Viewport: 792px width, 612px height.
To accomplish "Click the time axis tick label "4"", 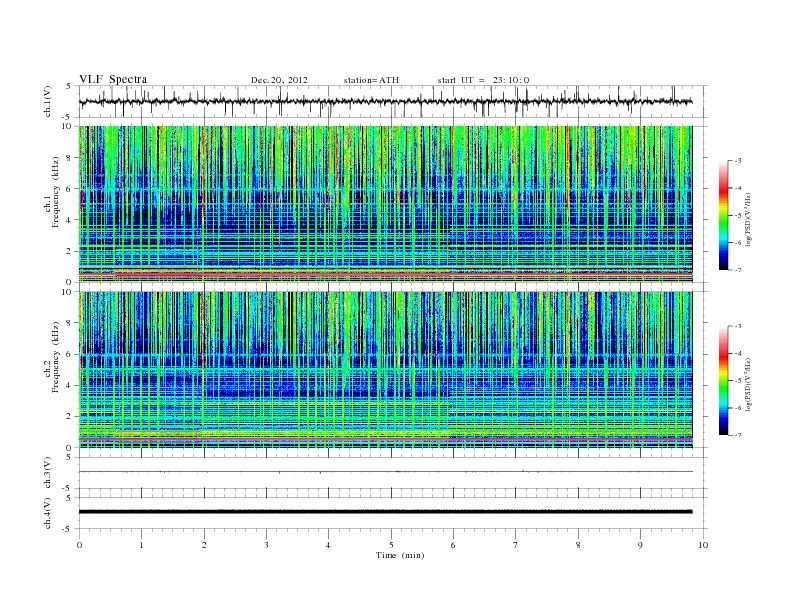I will pos(328,545).
